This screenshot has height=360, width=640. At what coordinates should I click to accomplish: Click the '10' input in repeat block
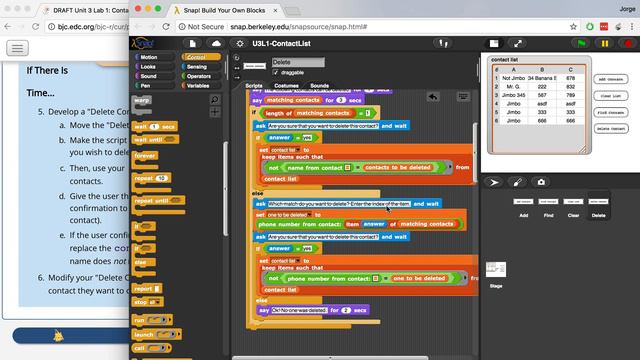162,178
